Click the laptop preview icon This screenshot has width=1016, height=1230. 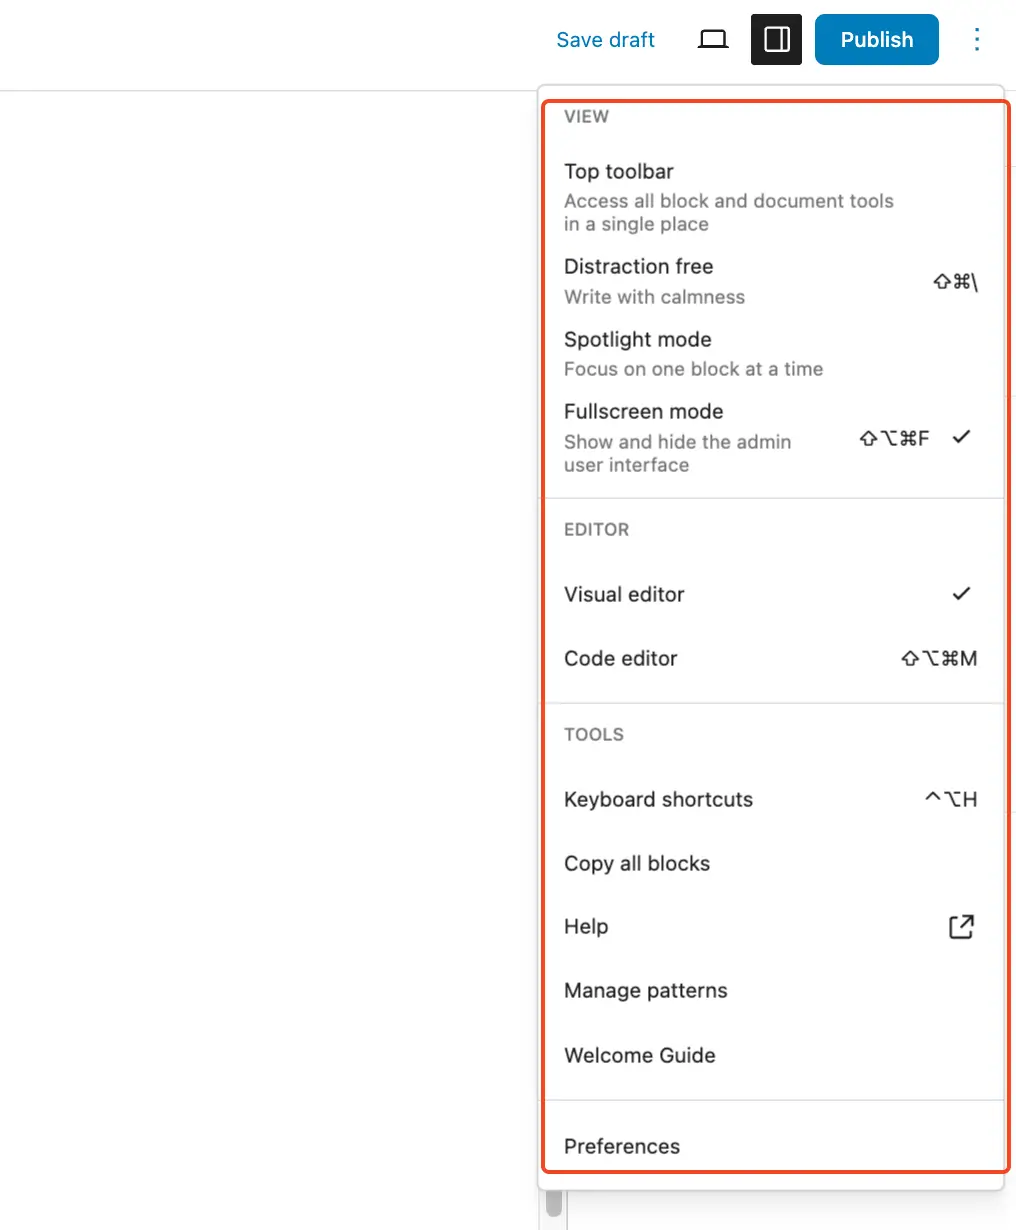pos(713,39)
